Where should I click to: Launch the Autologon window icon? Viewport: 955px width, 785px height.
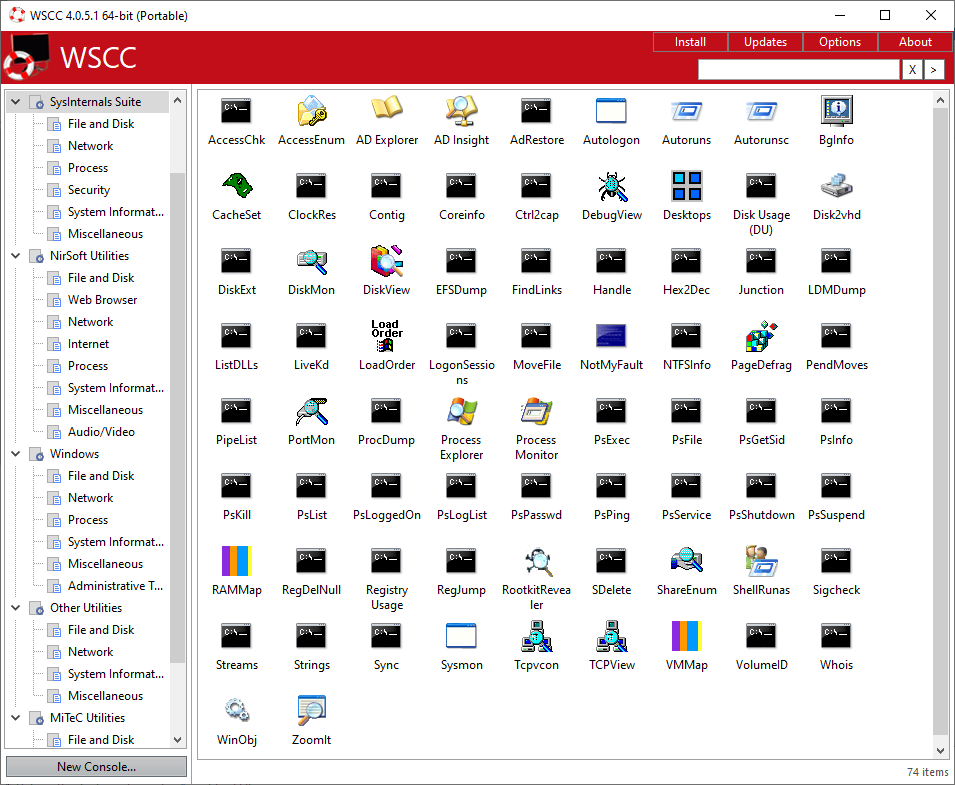(611, 111)
